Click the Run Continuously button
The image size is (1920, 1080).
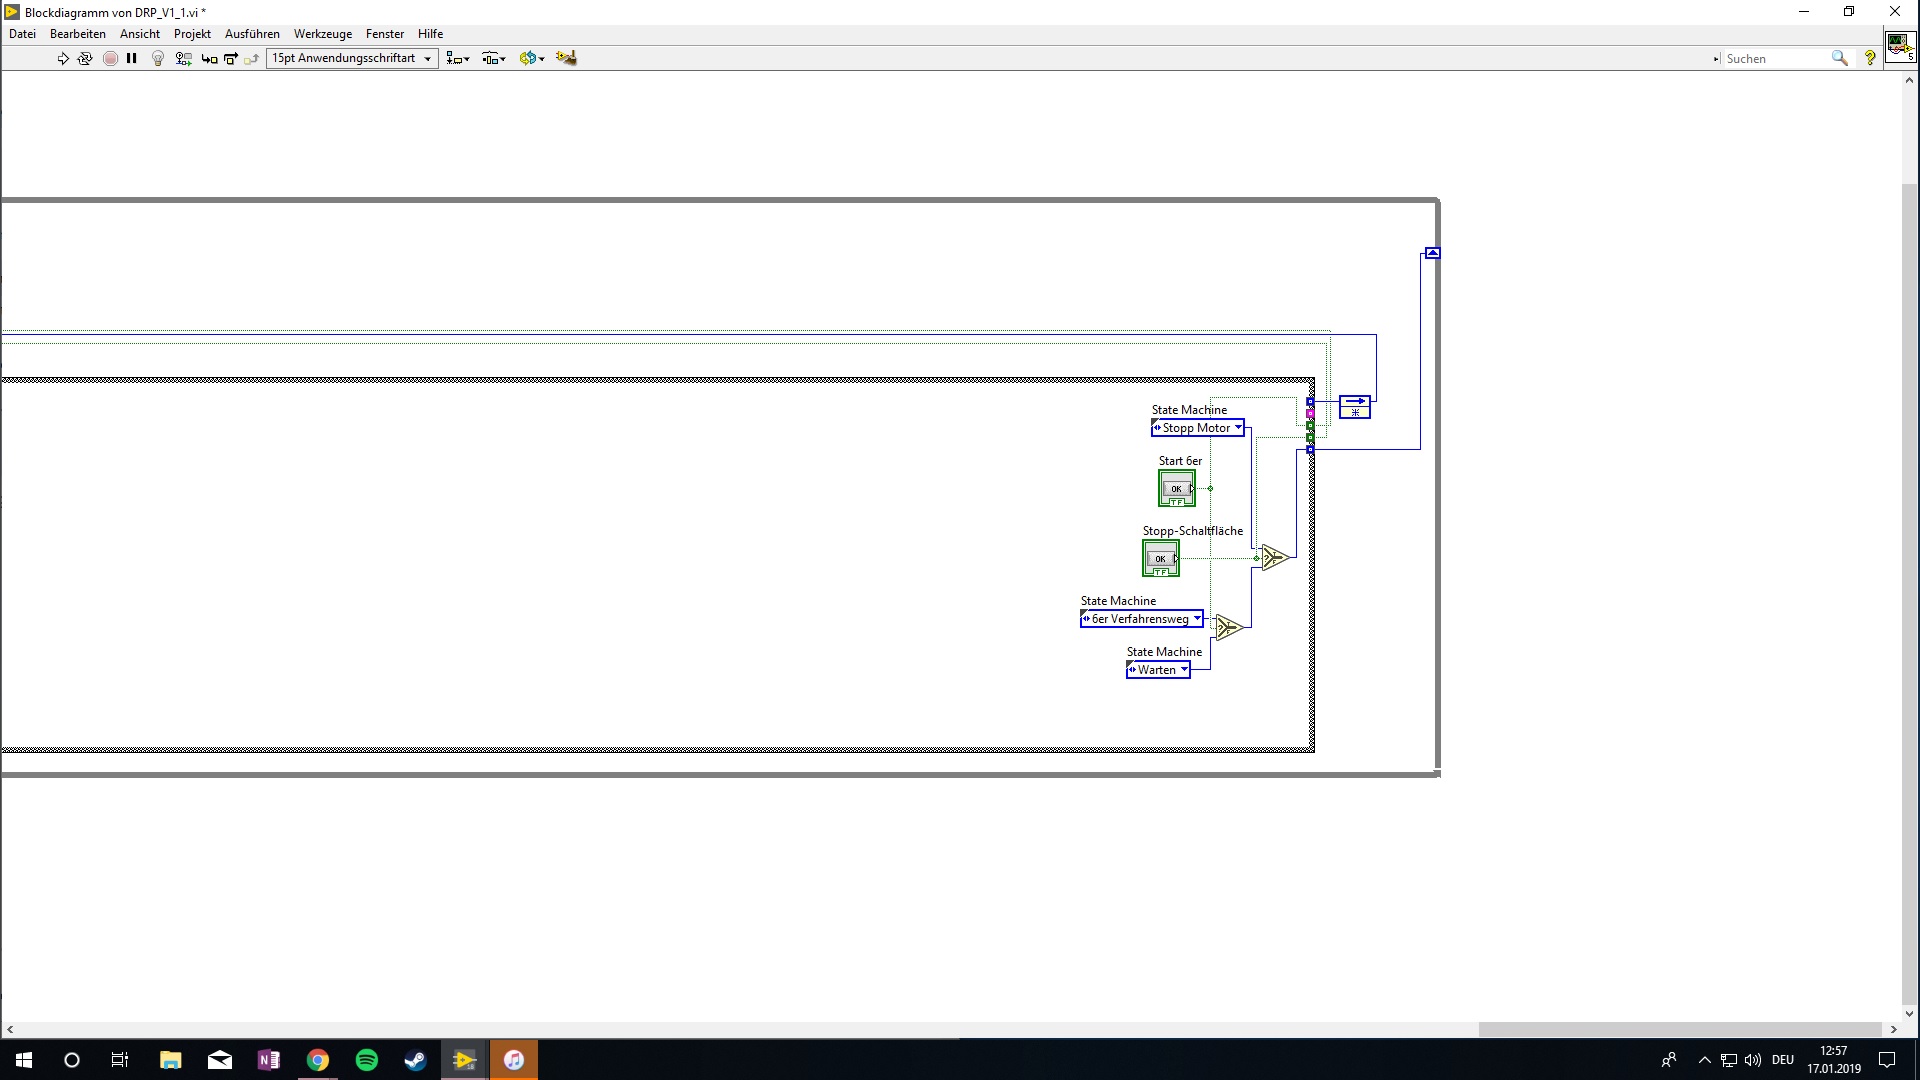[x=85, y=59]
